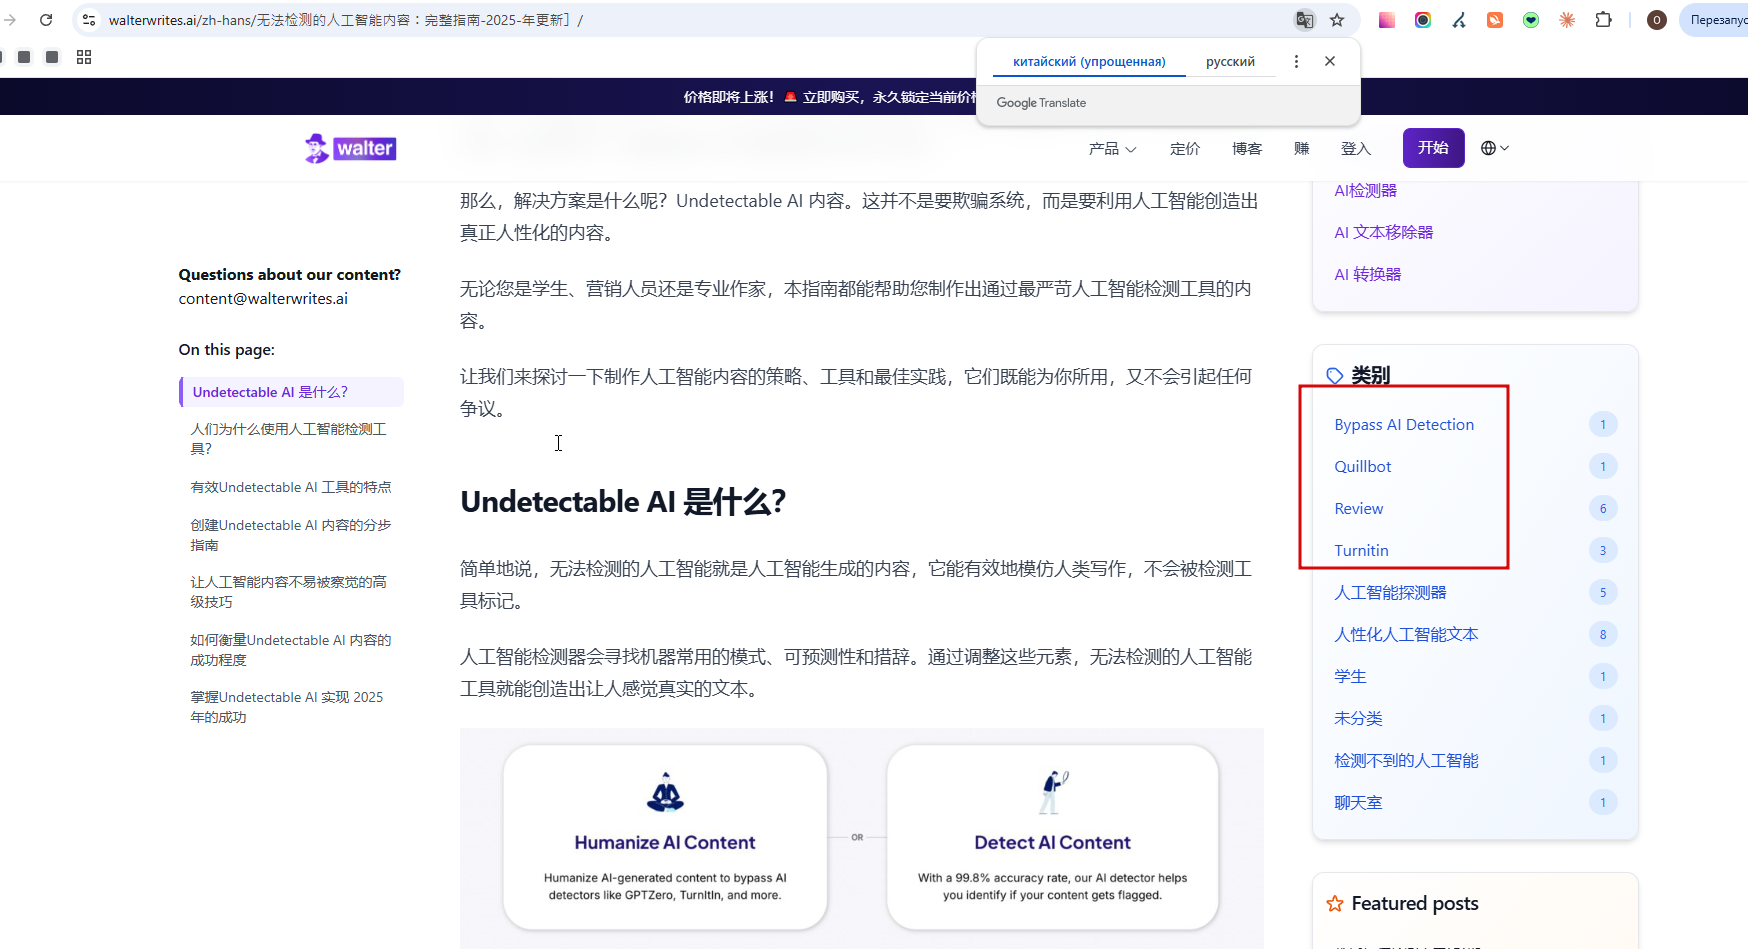The width and height of the screenshot is (1748, 949).
Task: Open the language globe dropdown
Action: click(x=1495, y=148)
